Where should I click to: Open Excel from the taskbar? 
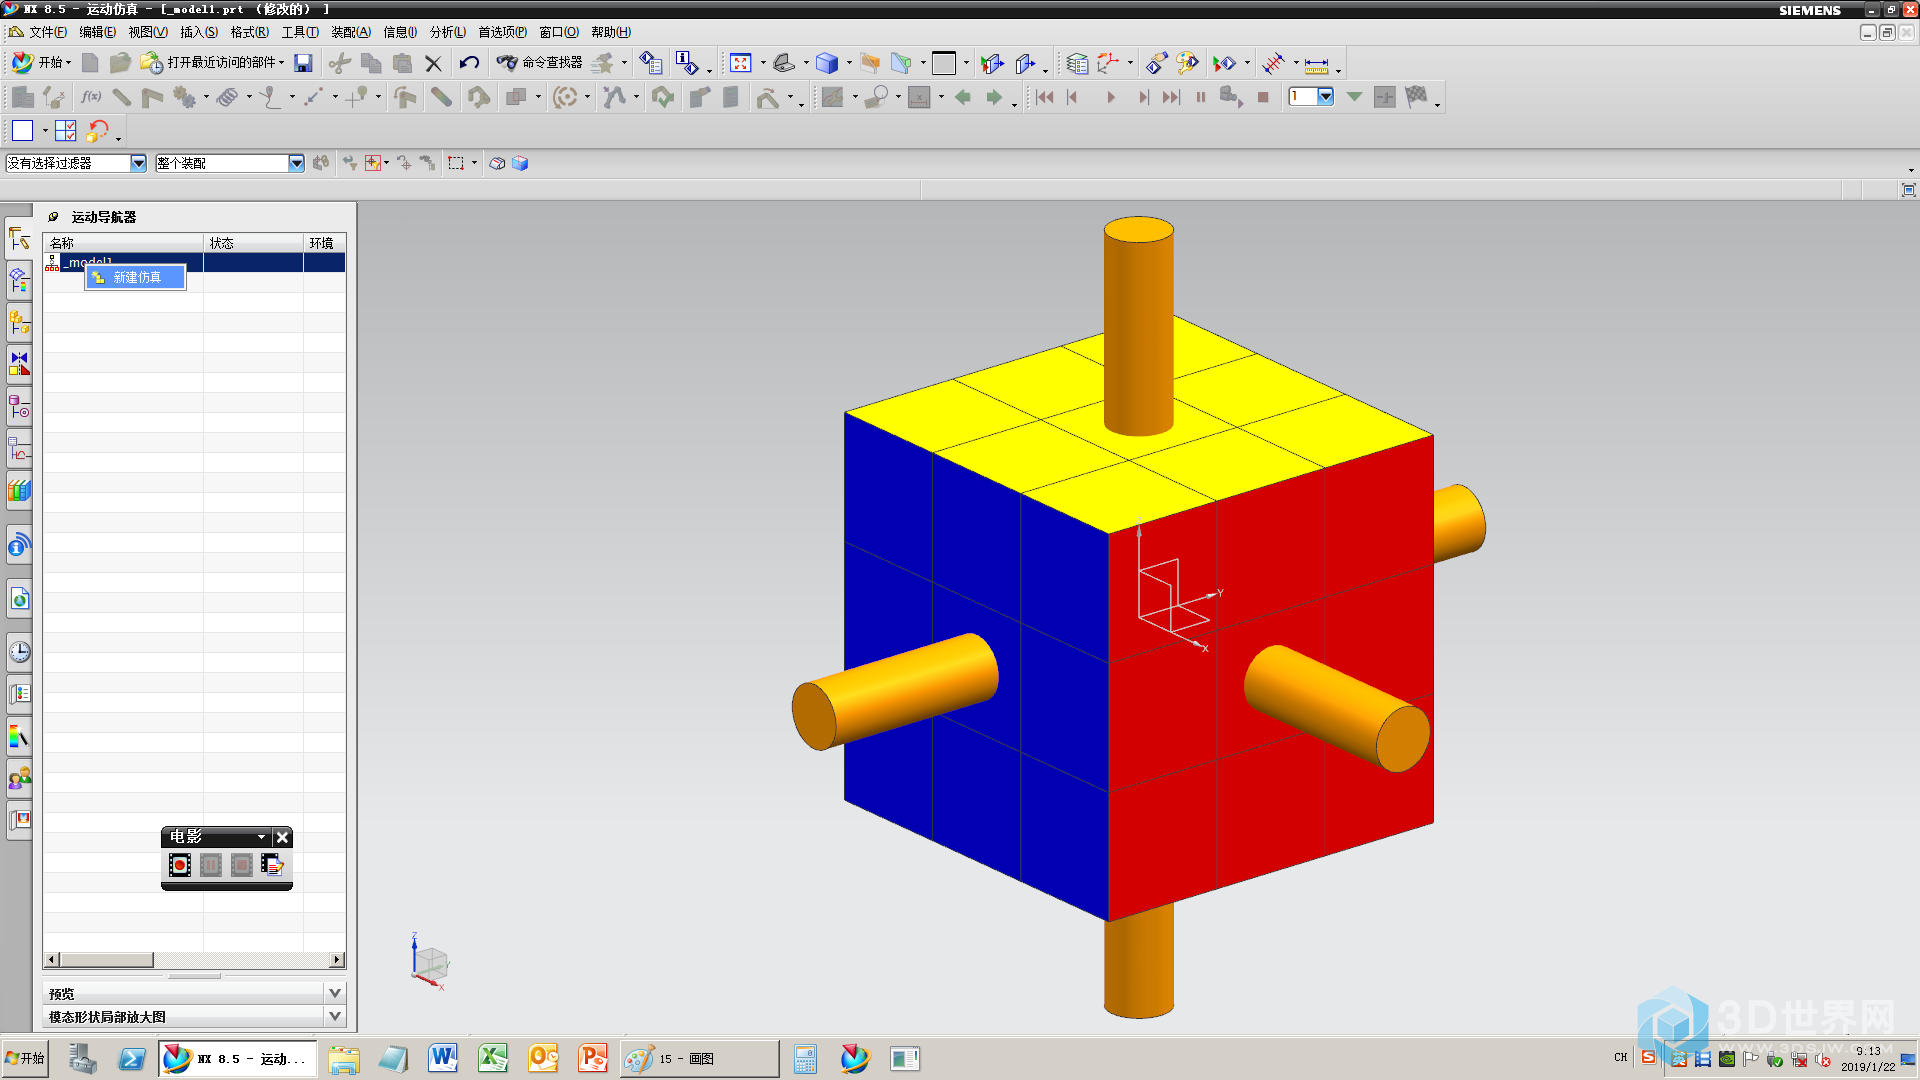point(492,1059)
